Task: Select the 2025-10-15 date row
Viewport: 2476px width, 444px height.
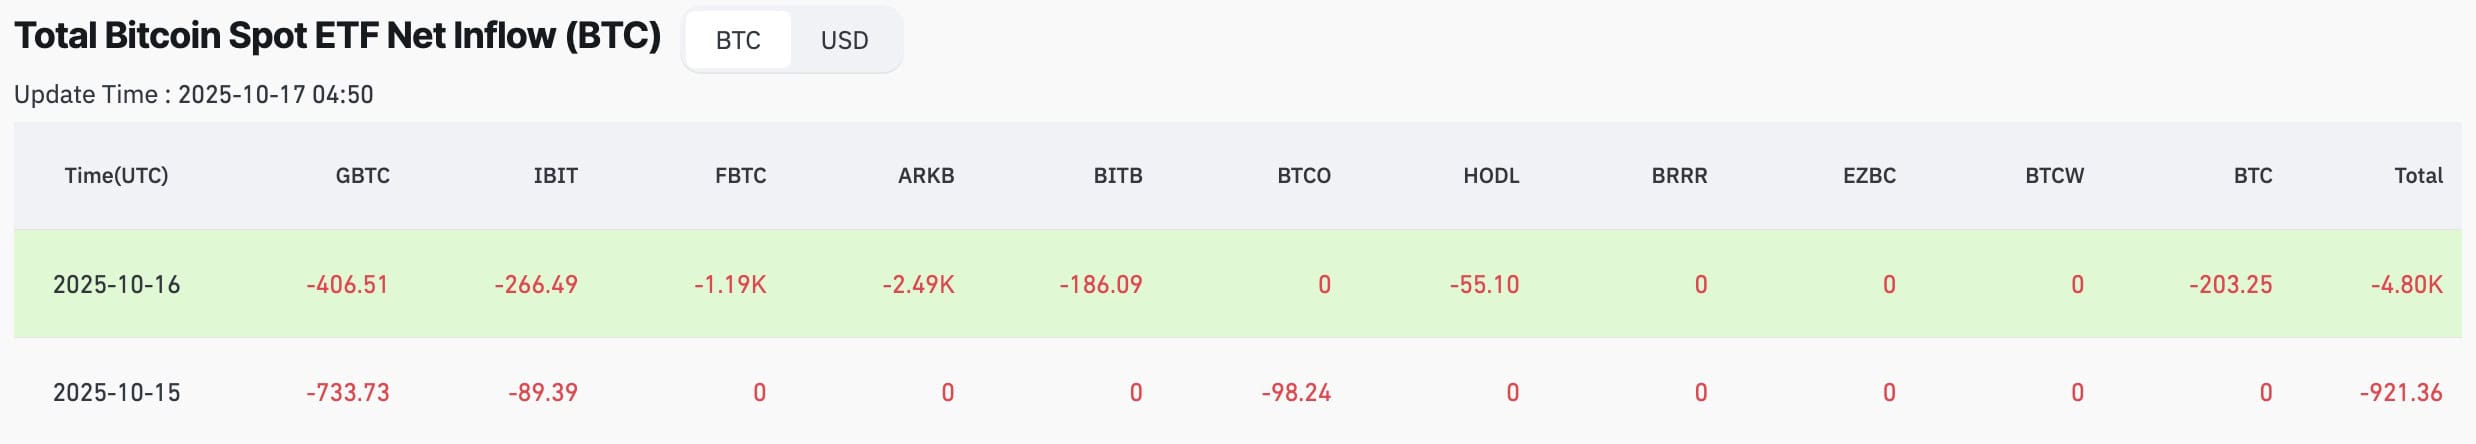Action: click(x=116, y=393)
